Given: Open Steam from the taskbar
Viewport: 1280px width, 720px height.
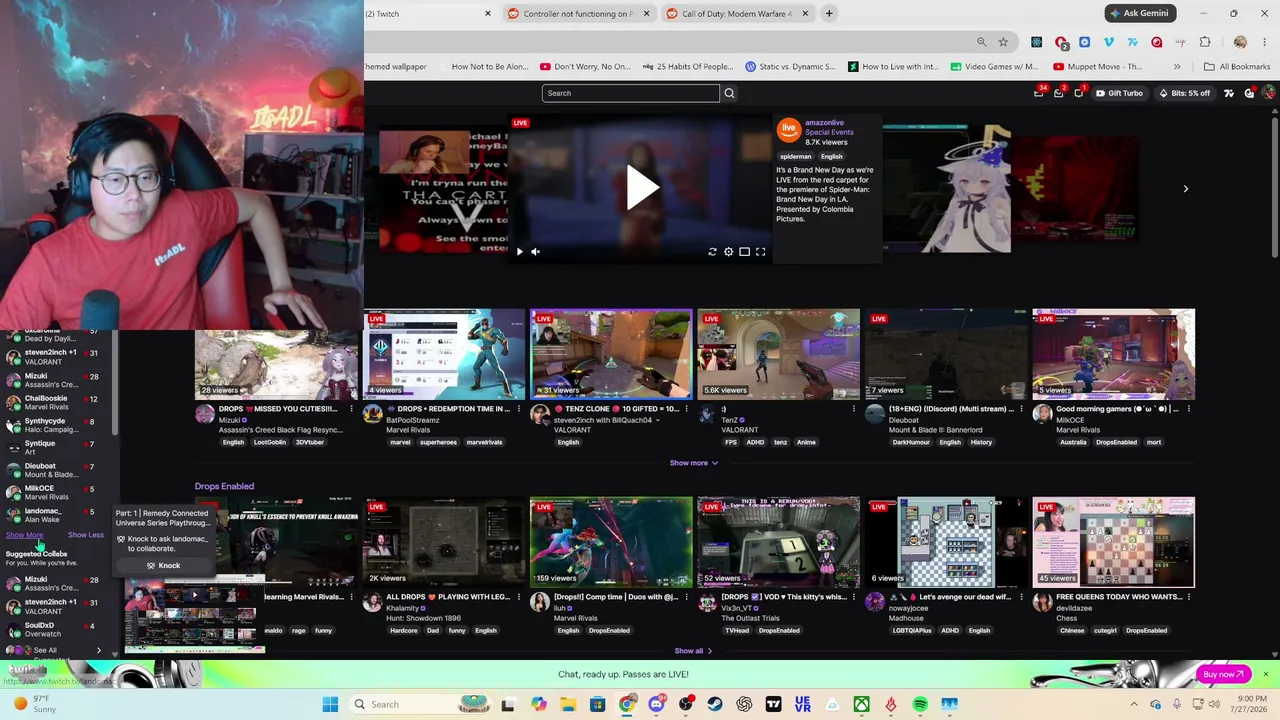Looking at the screenshot, I should pos(715,704).
